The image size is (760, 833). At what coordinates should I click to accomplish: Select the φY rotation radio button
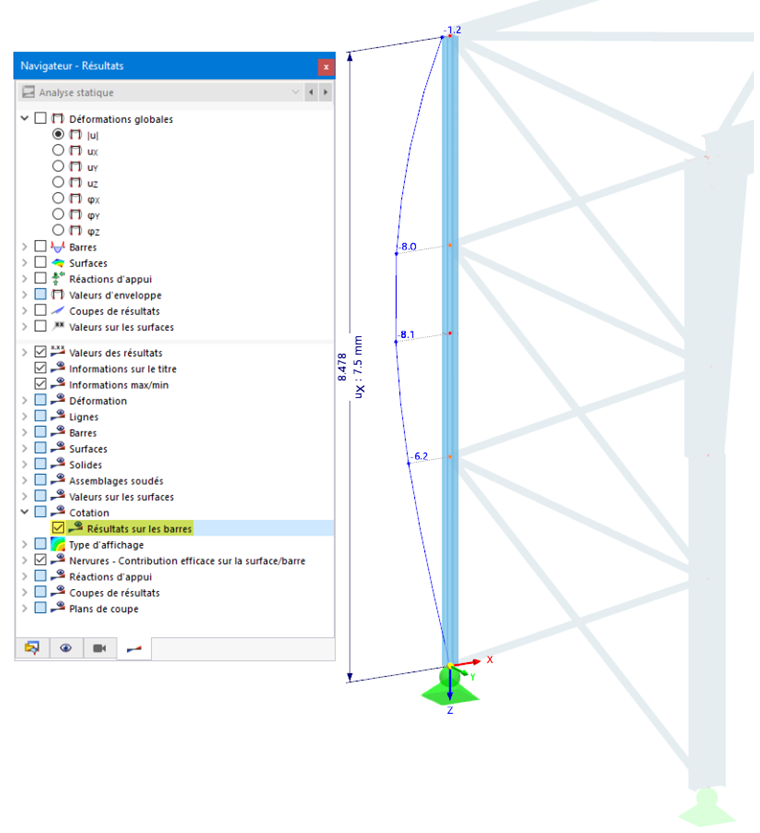pos(58,214)
